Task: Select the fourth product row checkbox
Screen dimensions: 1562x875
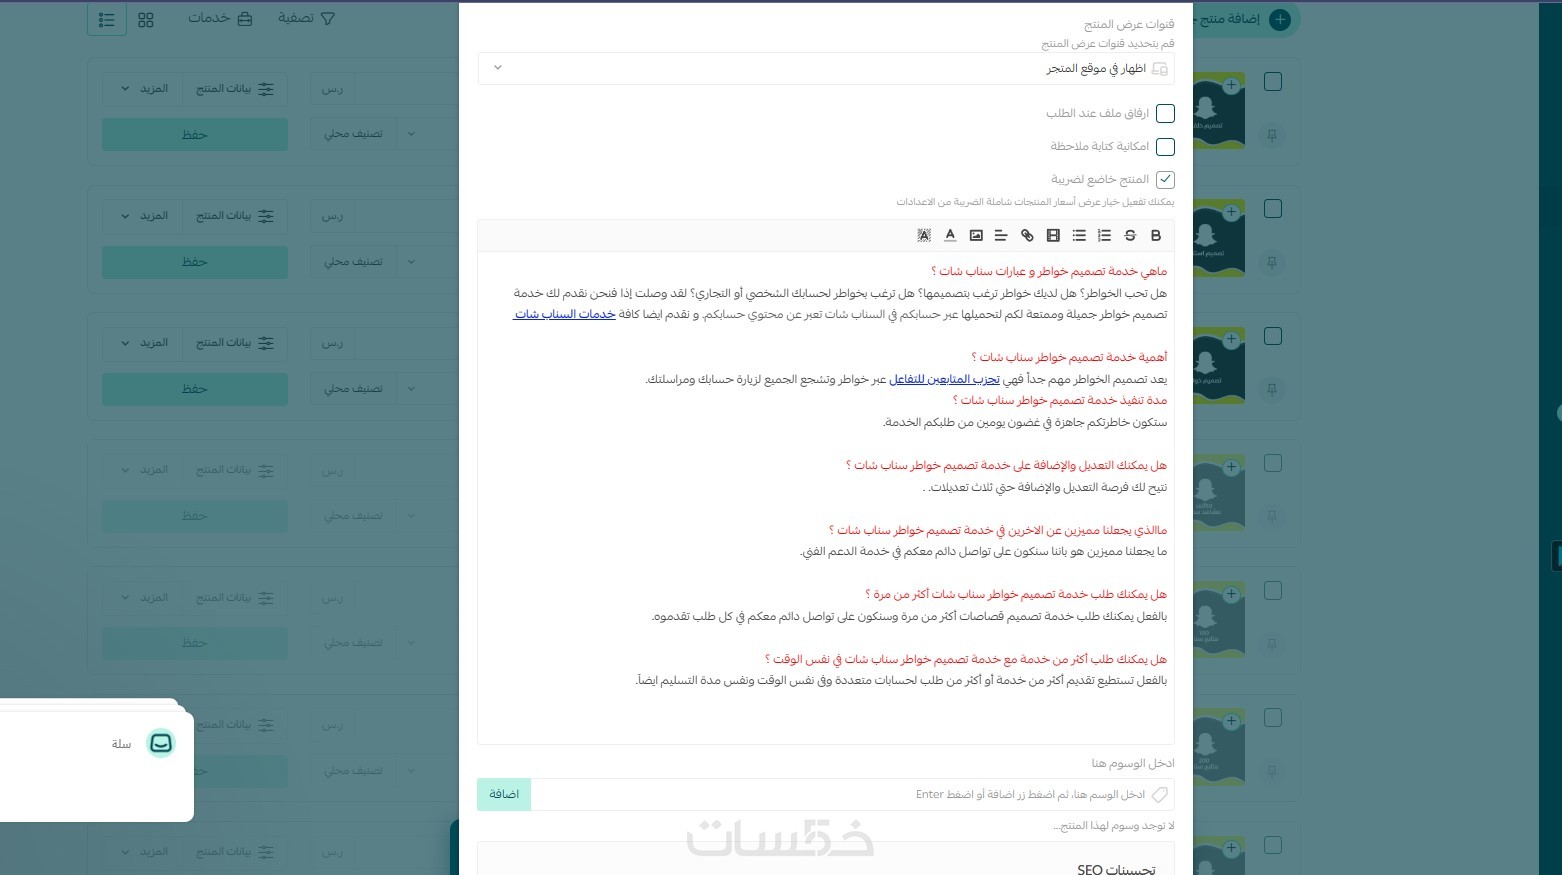Action: [x=1273, y=463]
